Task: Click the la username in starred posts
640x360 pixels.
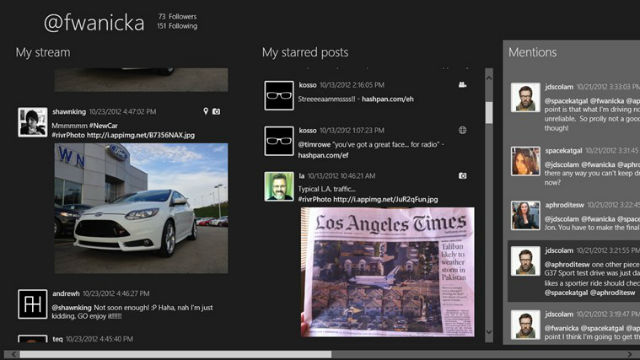Action: 302,176
